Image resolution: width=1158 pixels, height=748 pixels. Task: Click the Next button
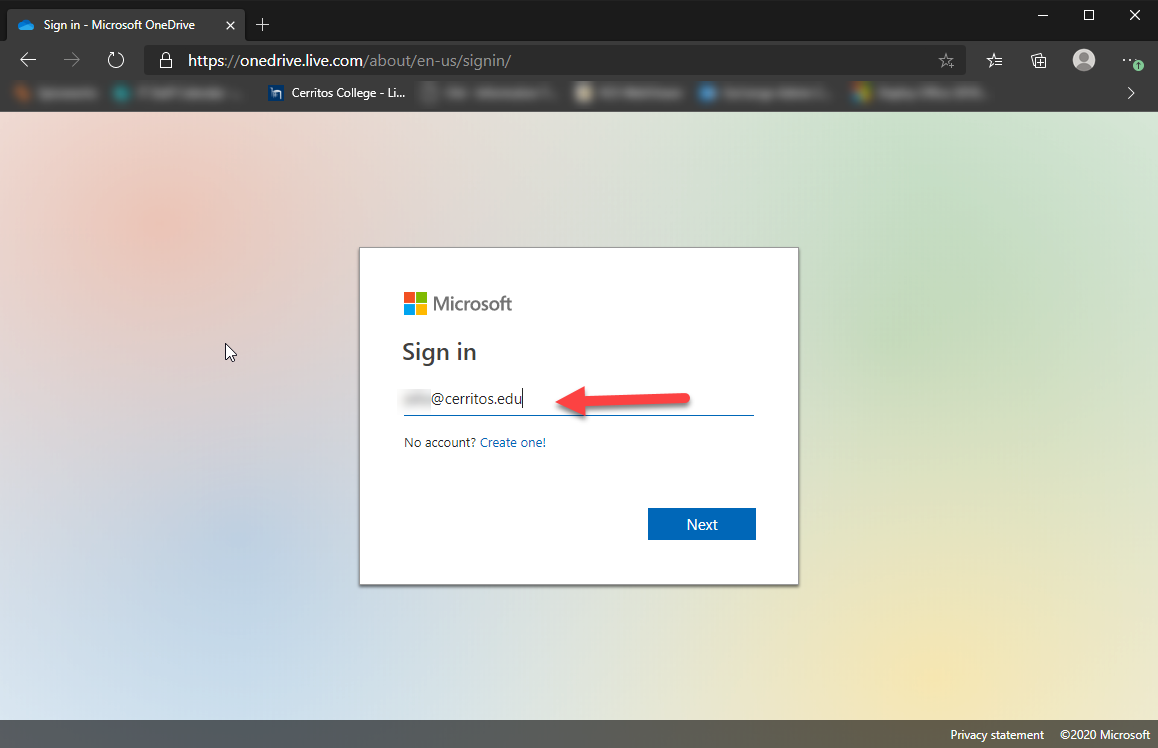tap(702, 524)
